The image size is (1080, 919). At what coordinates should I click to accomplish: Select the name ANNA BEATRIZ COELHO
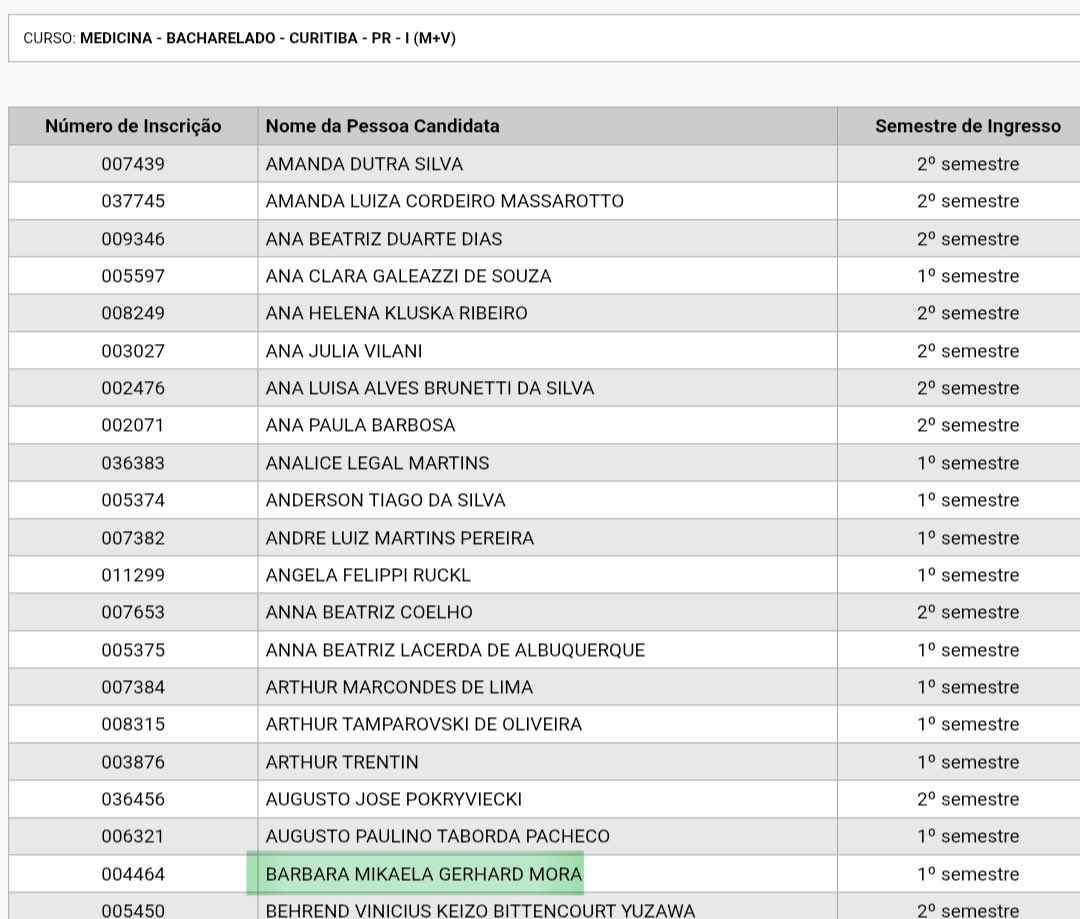pos(369,612)
